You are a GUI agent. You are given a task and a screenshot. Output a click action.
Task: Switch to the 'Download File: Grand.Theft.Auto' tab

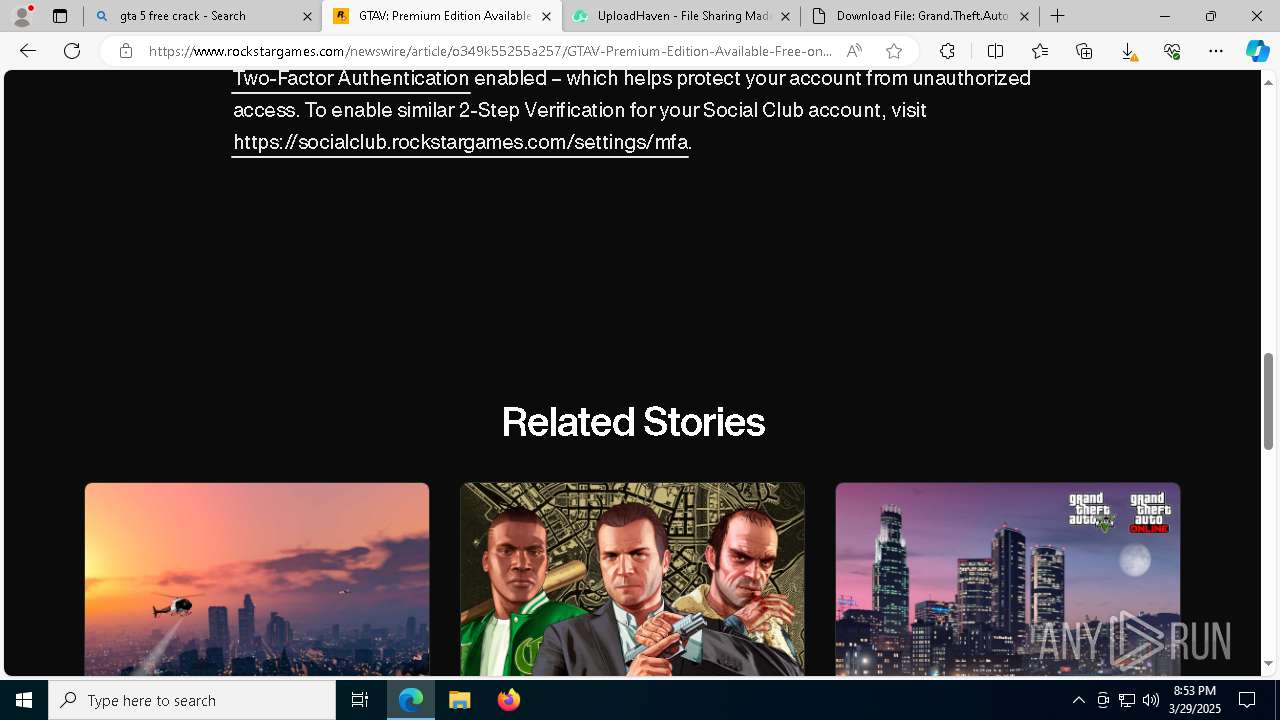tap(919, 16)
